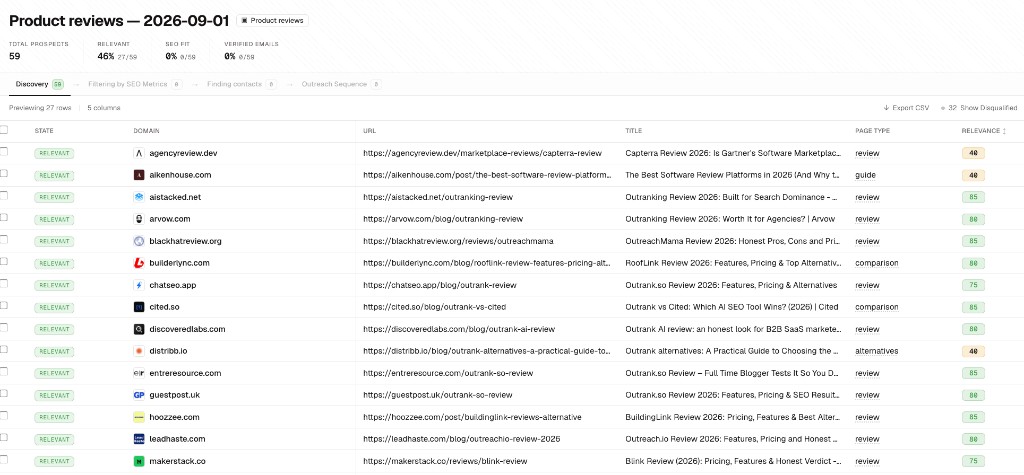Click the Total Prospects 59 stat

click(x=38, y=50)
